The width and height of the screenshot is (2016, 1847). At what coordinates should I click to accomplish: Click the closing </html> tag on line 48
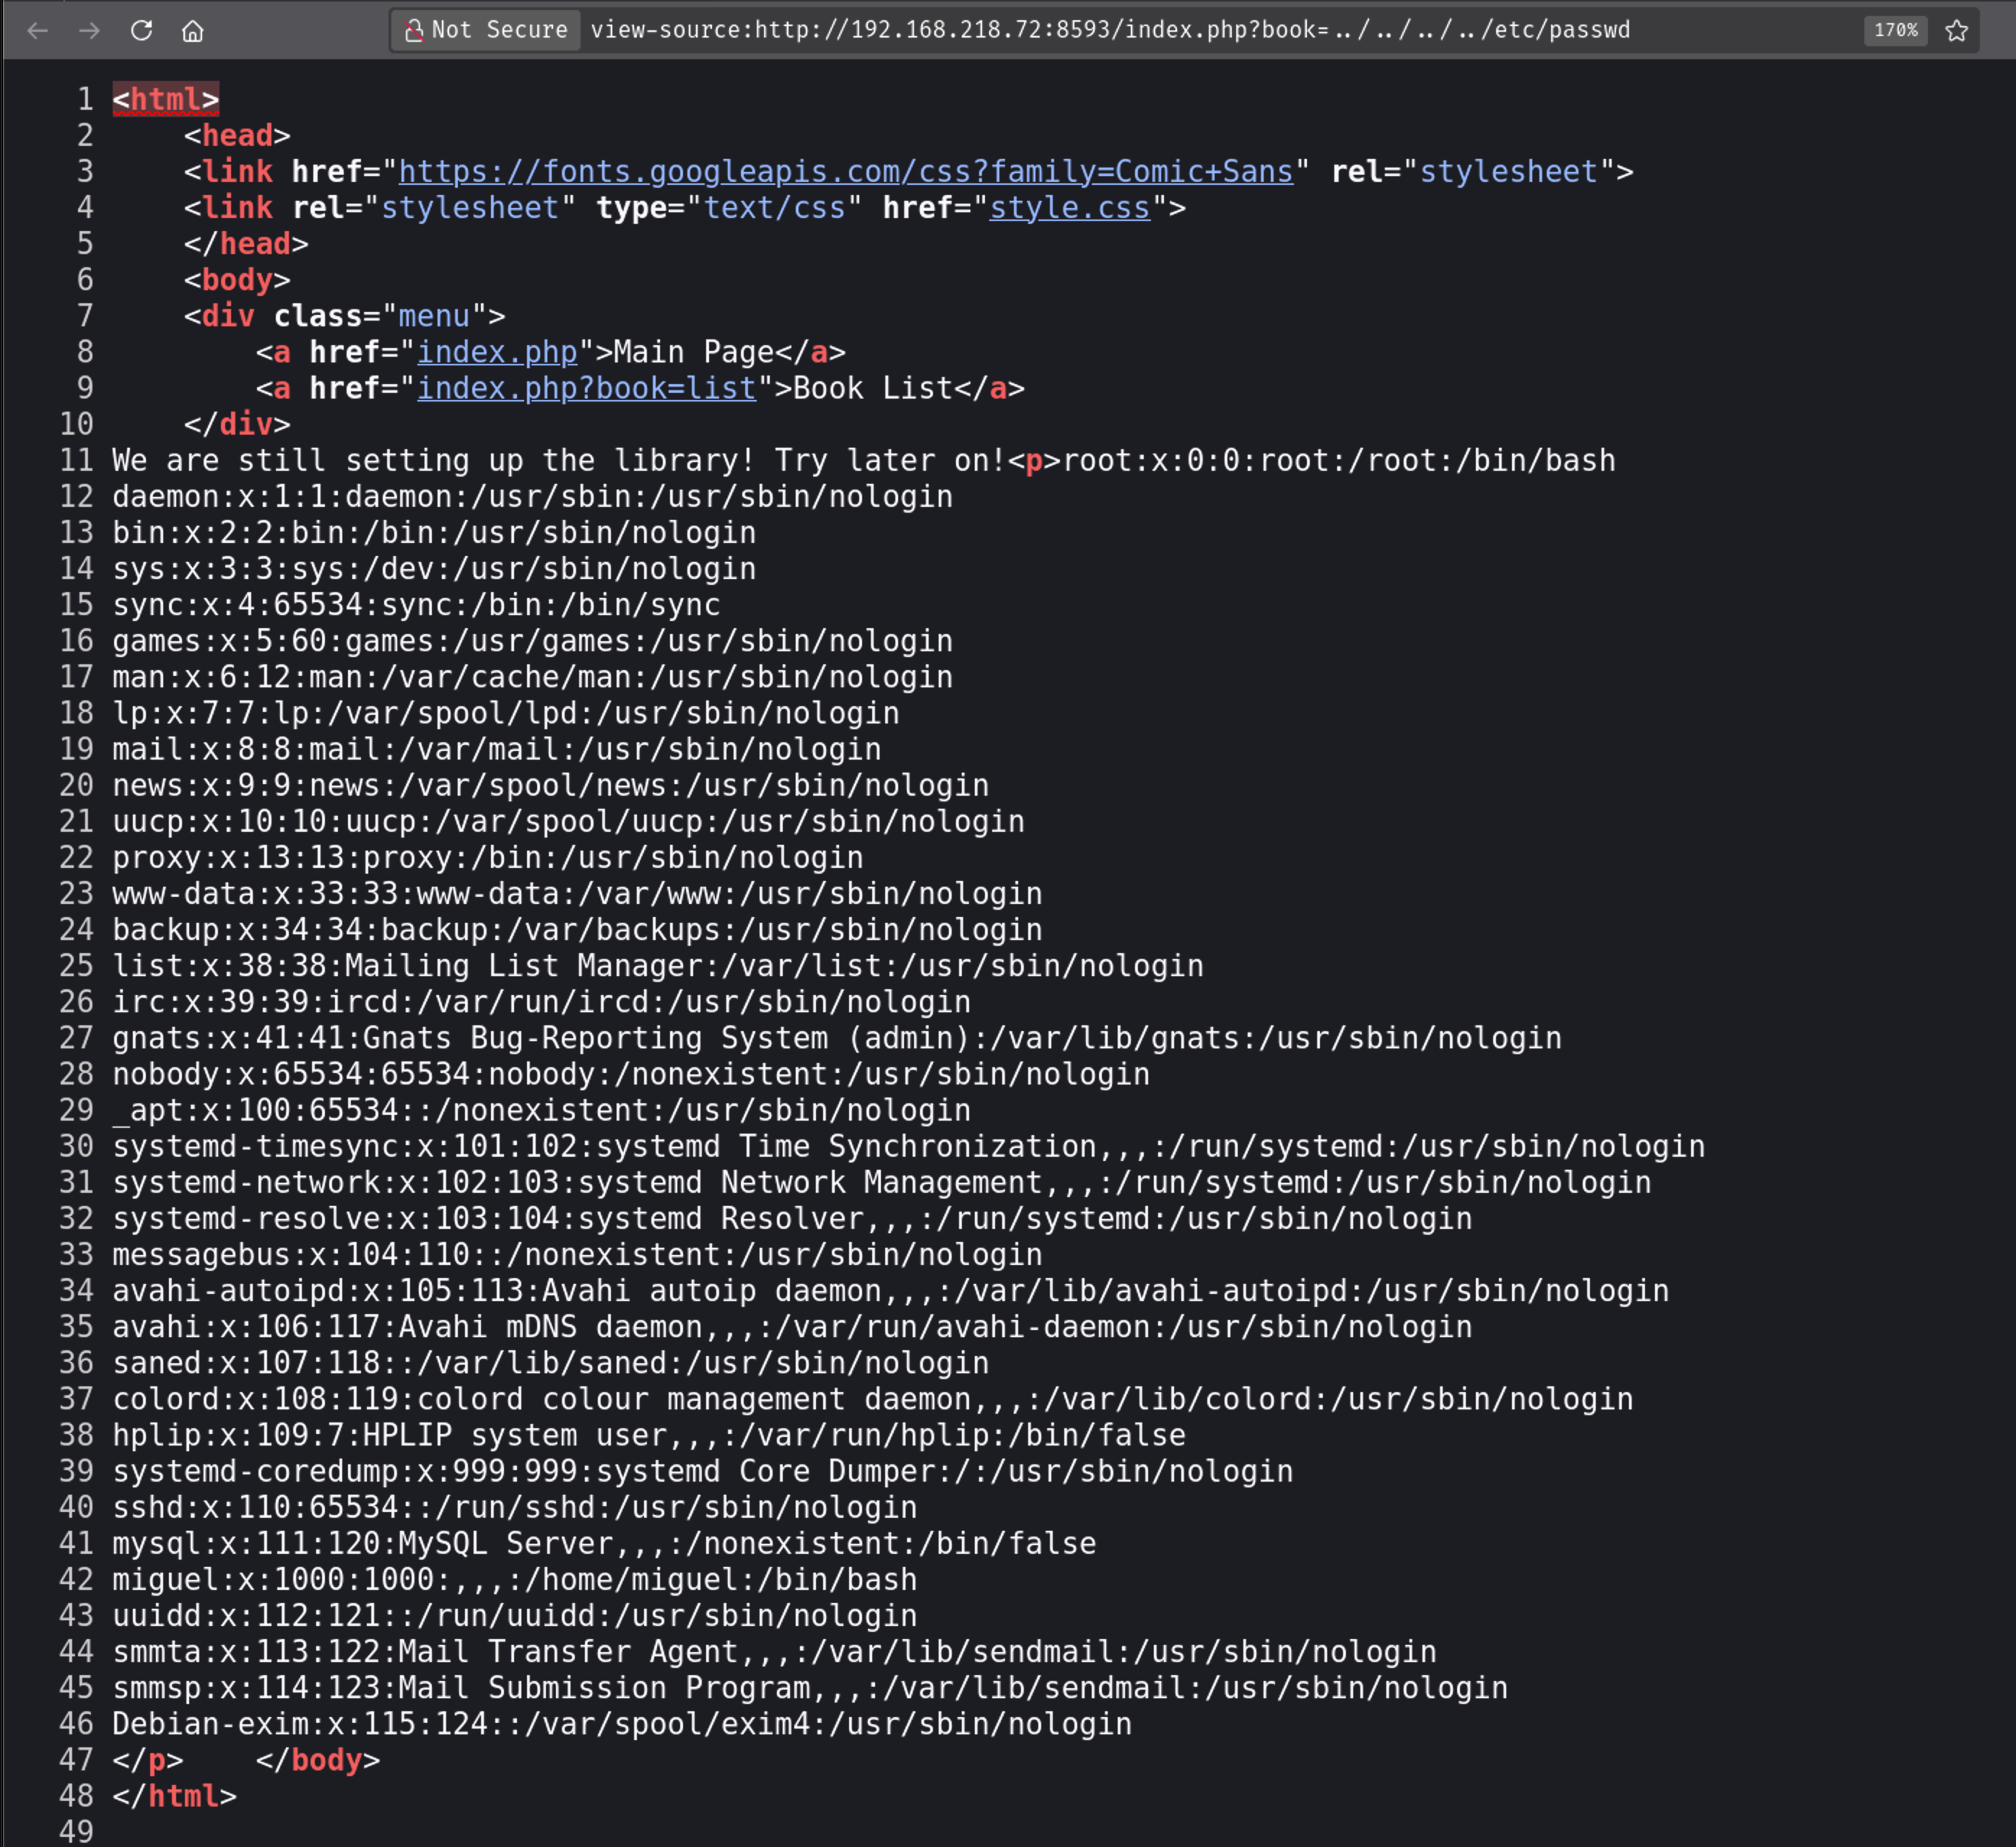tap(175, 1796)
